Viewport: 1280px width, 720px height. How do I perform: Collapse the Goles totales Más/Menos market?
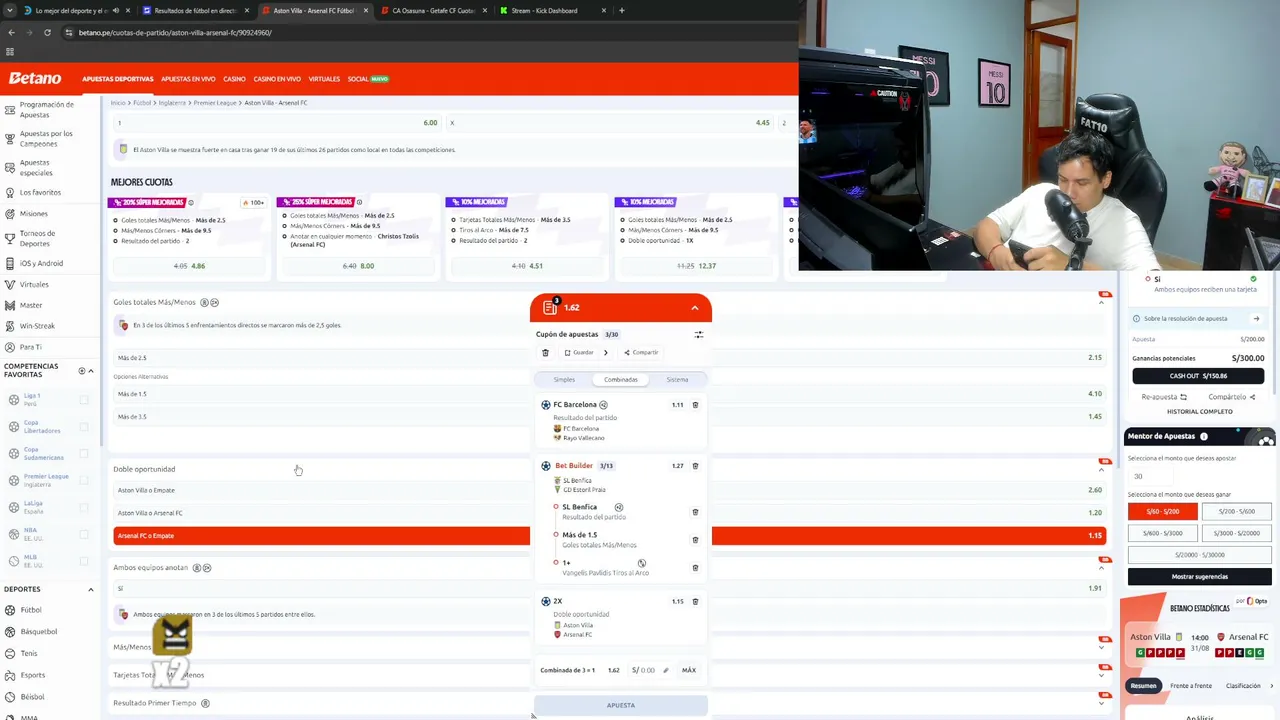(1102, 302)
